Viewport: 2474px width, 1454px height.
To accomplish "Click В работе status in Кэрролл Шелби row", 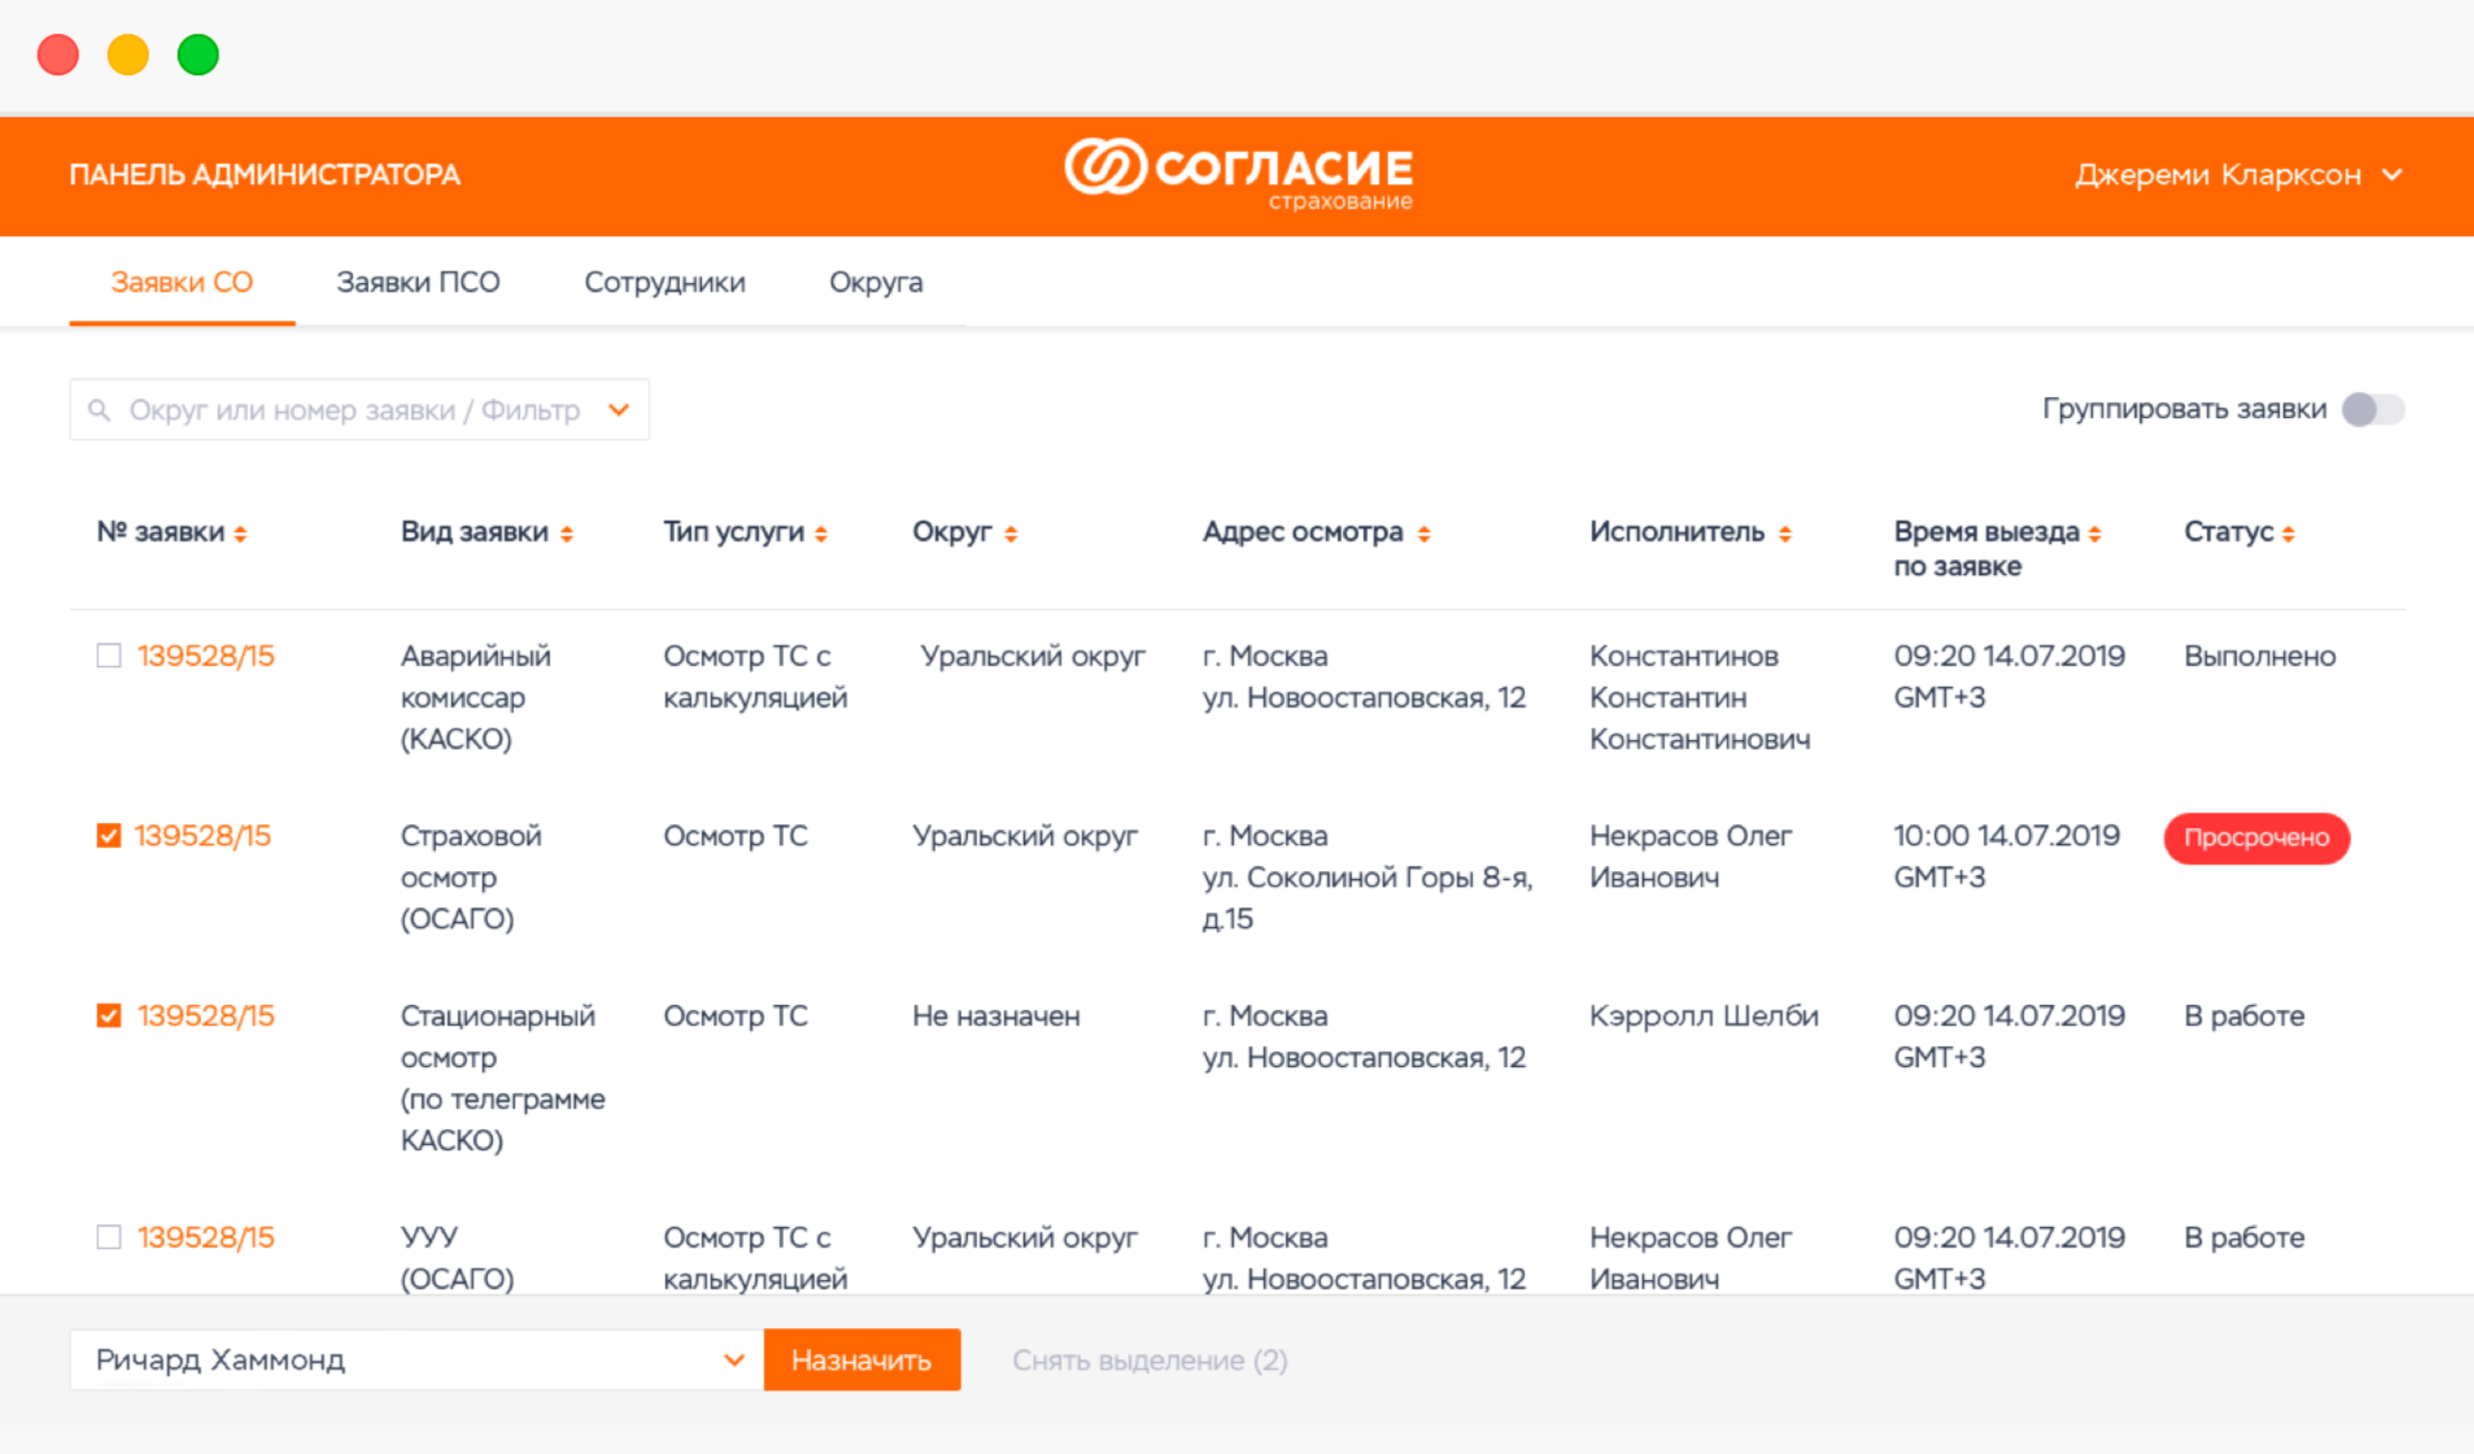I will click(2244, 1016).
